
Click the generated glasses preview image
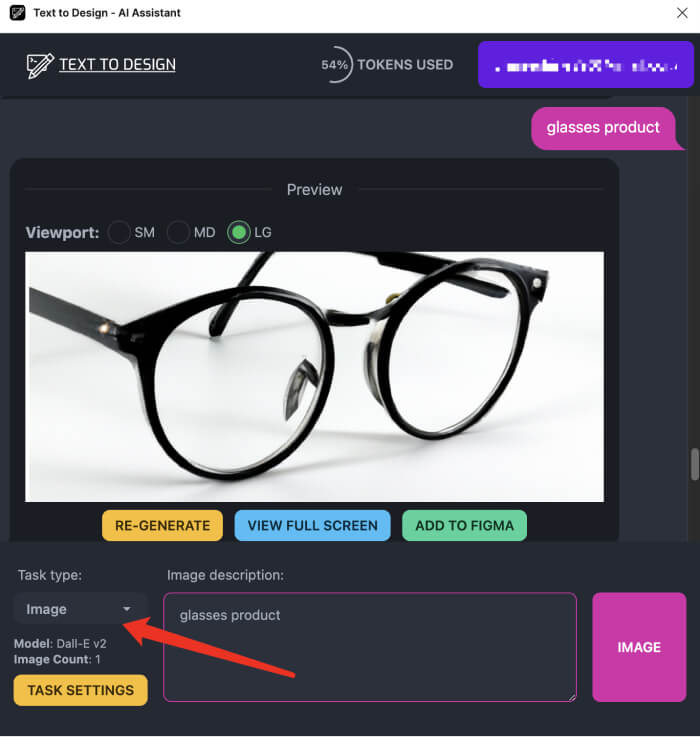click(x=315, y=377)
